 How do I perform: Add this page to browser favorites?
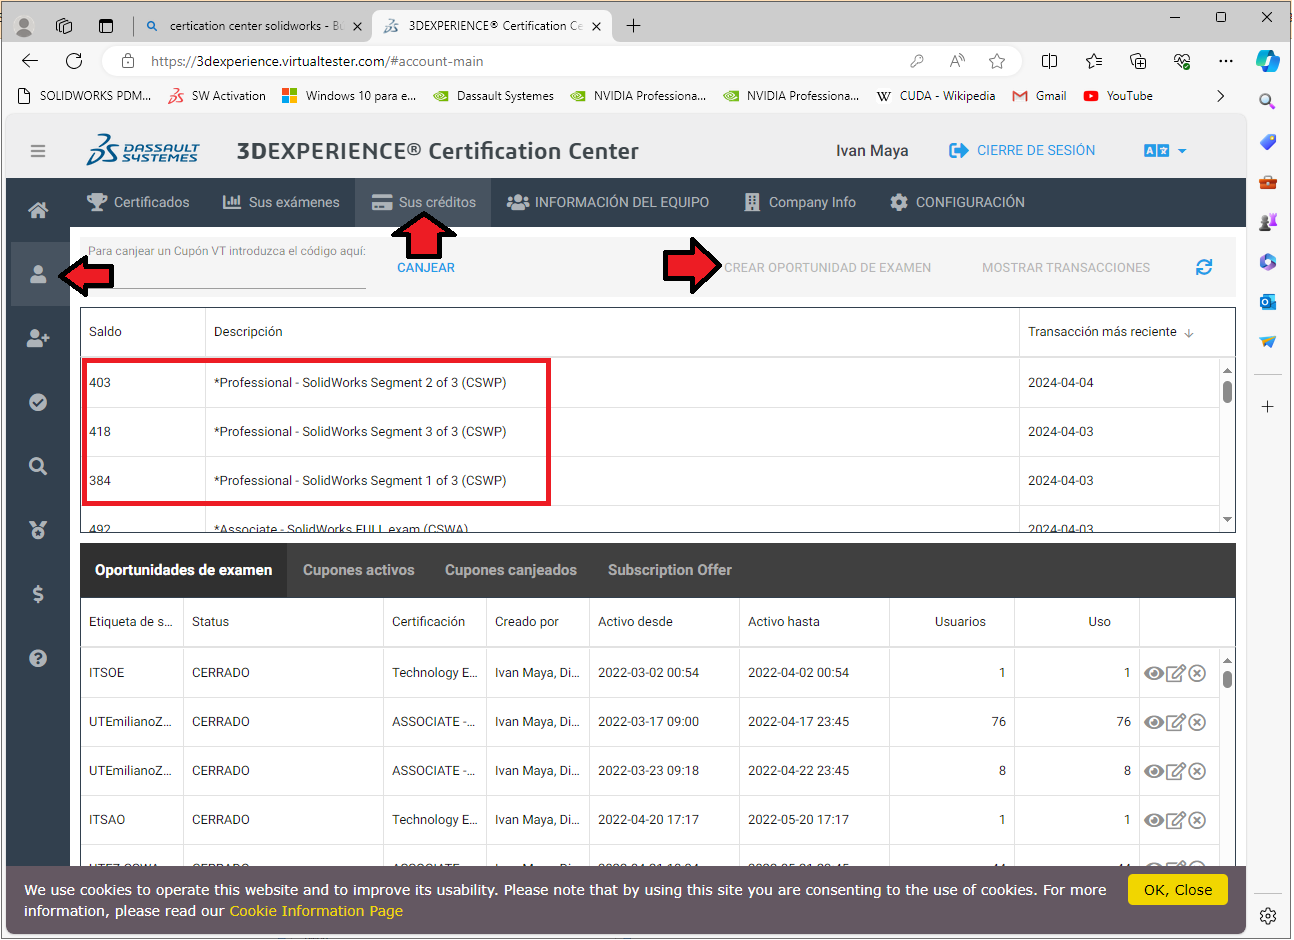click(997, 61)
